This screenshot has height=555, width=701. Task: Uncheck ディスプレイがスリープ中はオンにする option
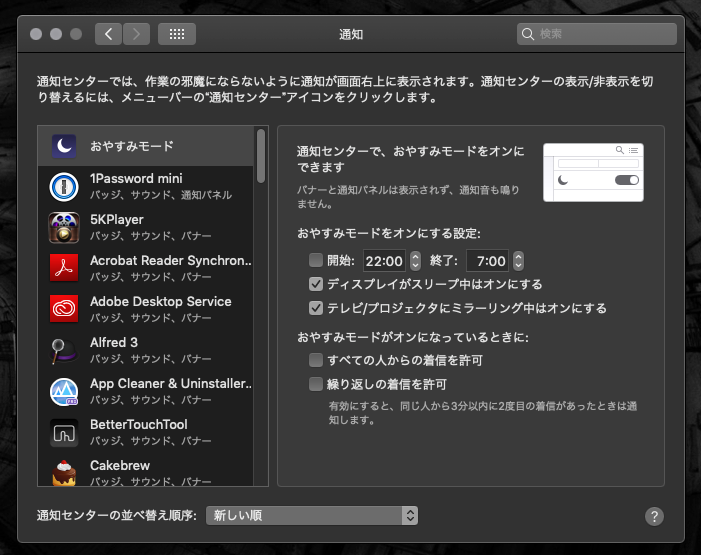(316, 284)
